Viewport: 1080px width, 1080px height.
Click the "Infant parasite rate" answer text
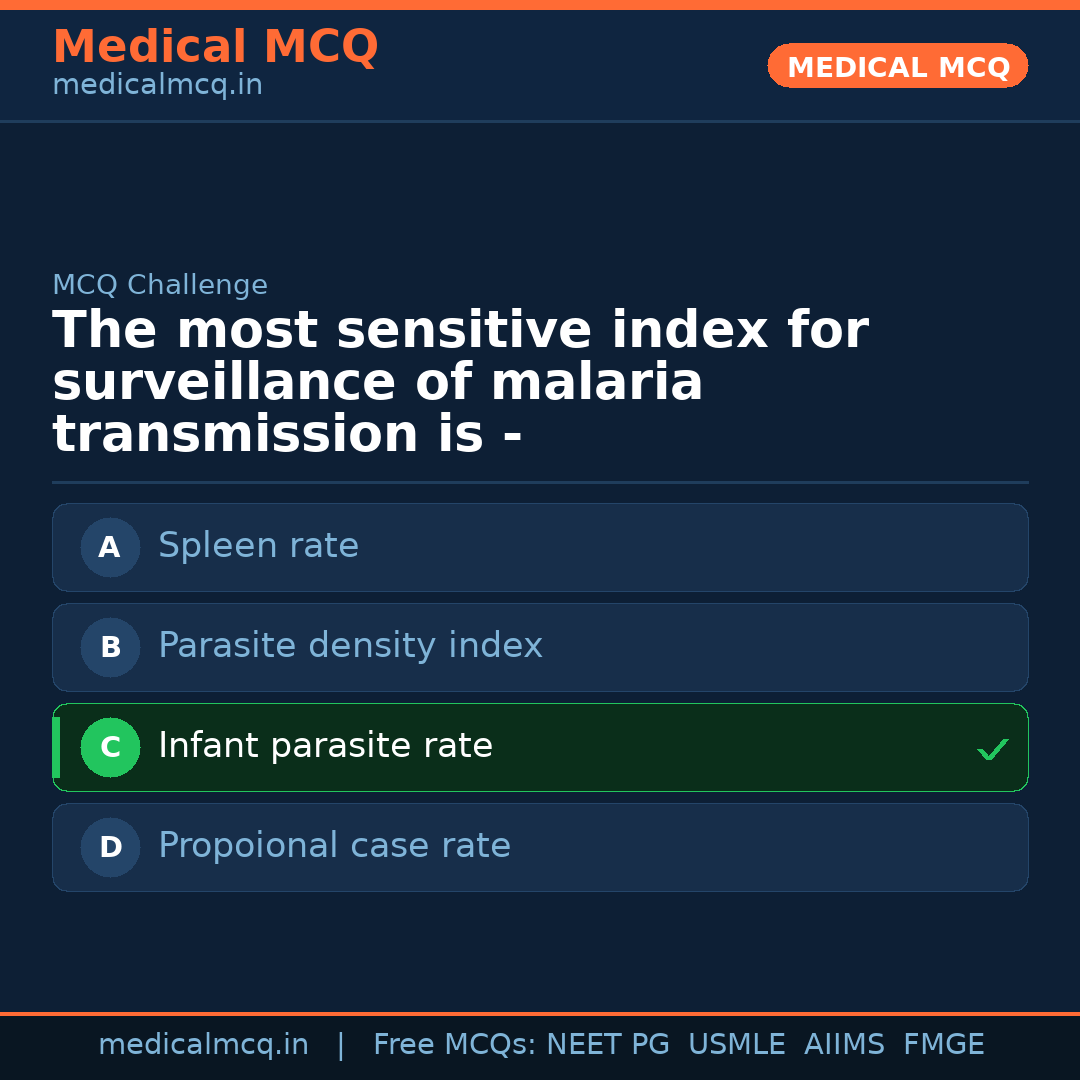[325, 746]
